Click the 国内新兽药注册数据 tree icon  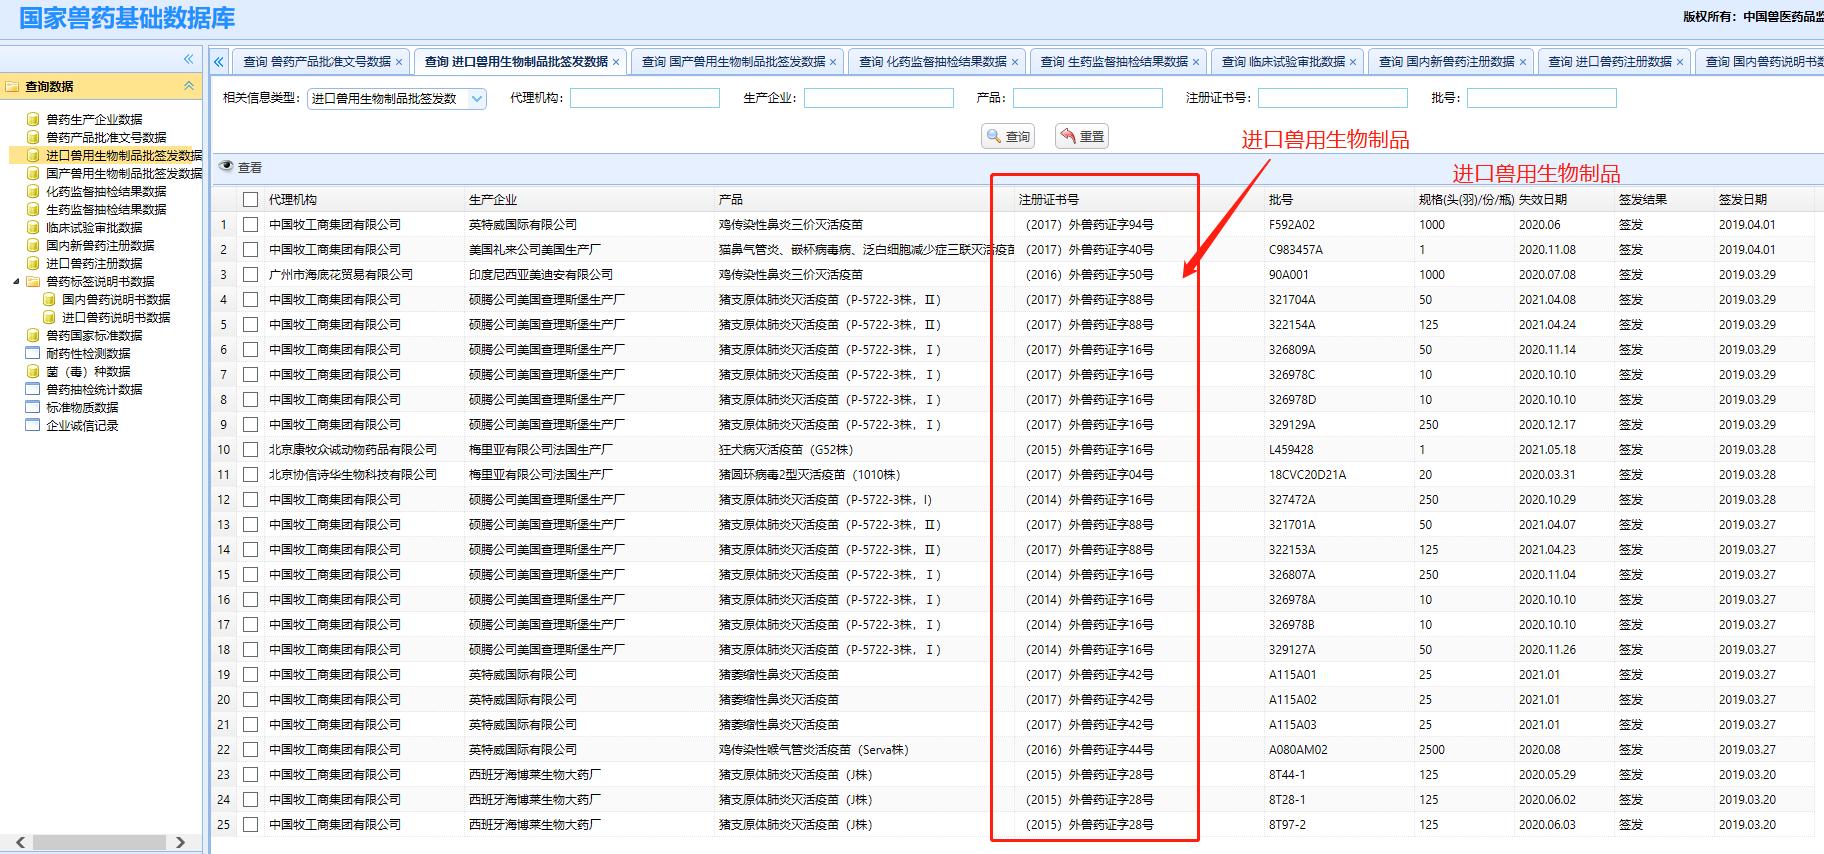33,245
